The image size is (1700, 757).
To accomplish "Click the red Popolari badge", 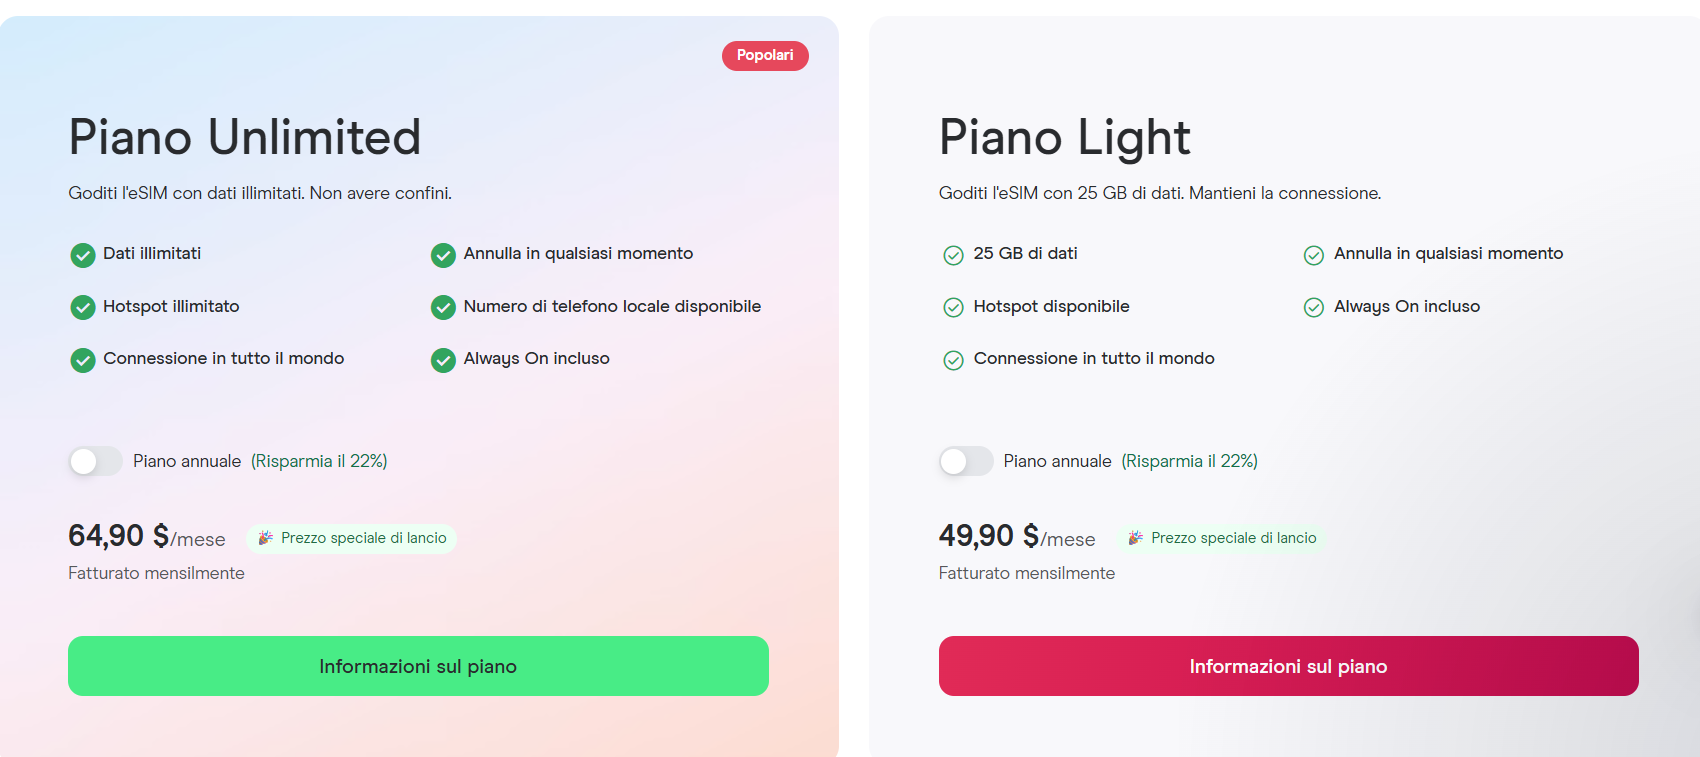I will (x=765, y=56).
